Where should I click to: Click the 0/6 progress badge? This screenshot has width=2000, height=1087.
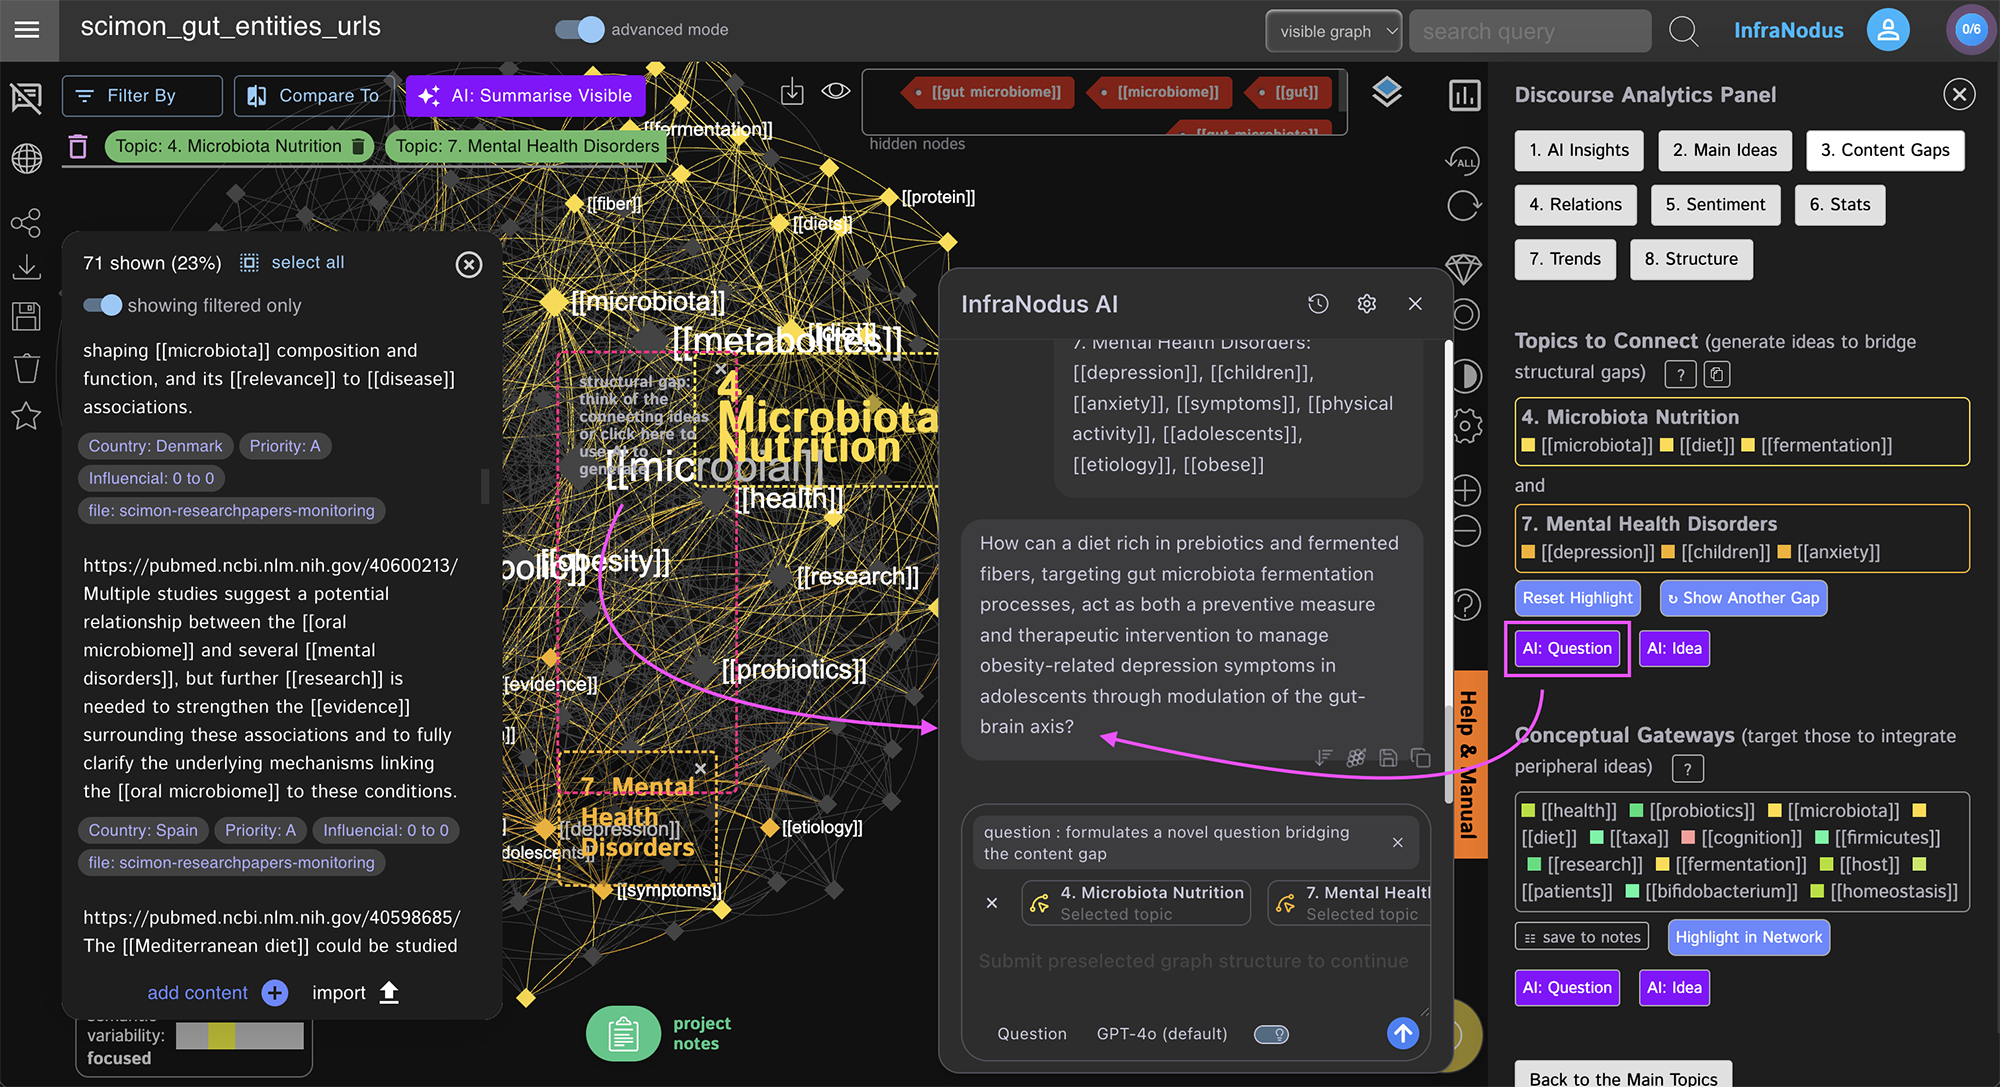(1971, 30)
